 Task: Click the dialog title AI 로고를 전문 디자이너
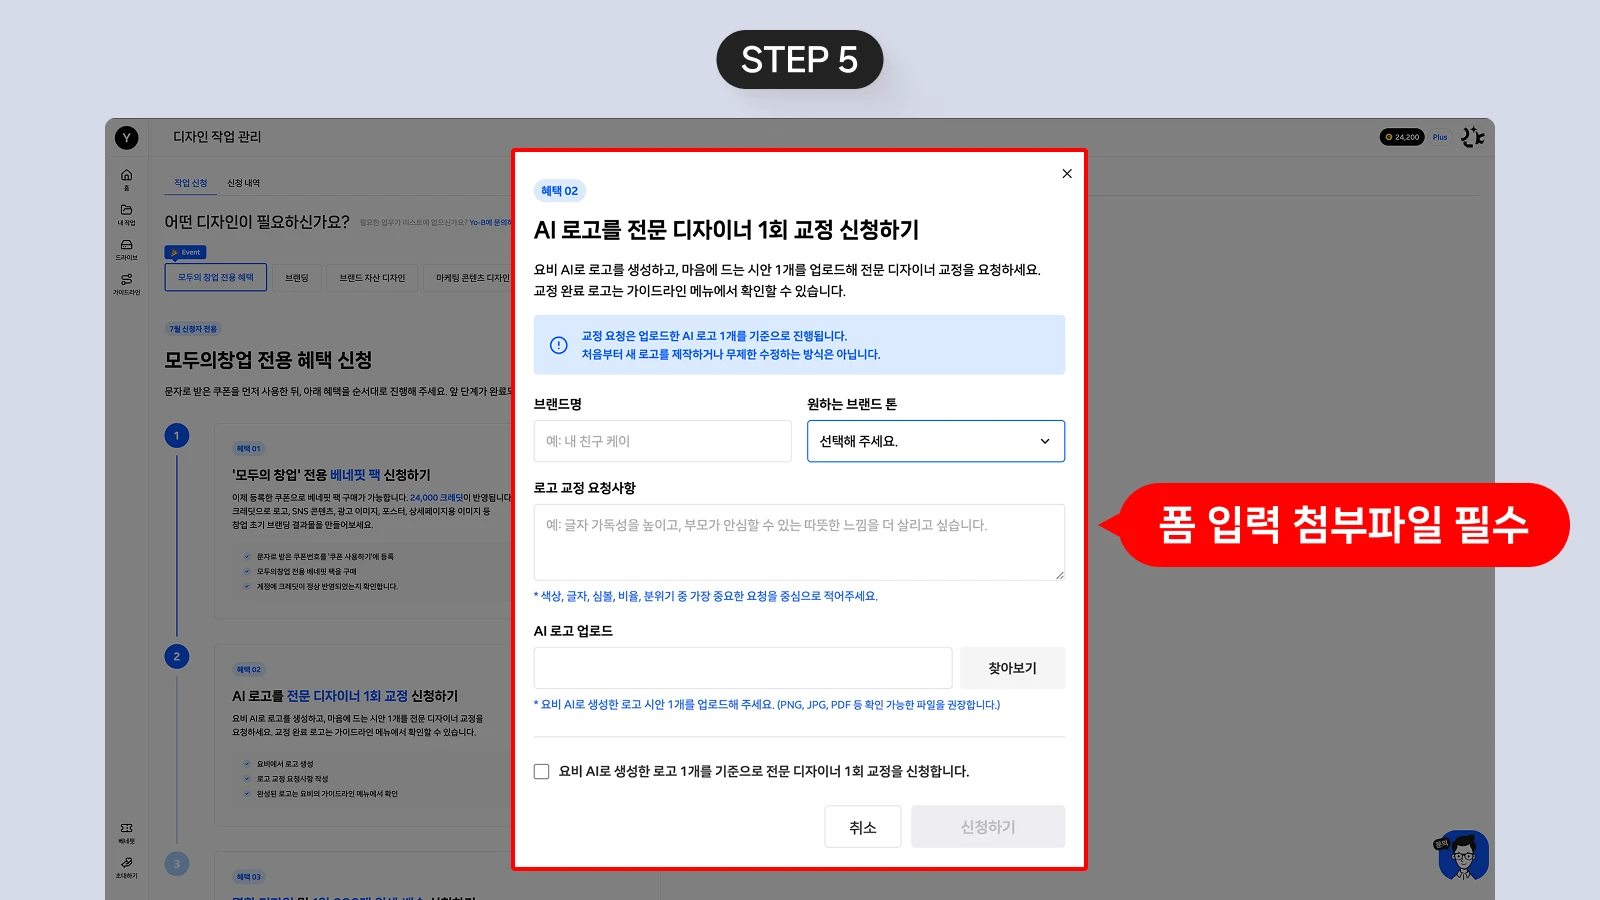(x=726, y=230)
